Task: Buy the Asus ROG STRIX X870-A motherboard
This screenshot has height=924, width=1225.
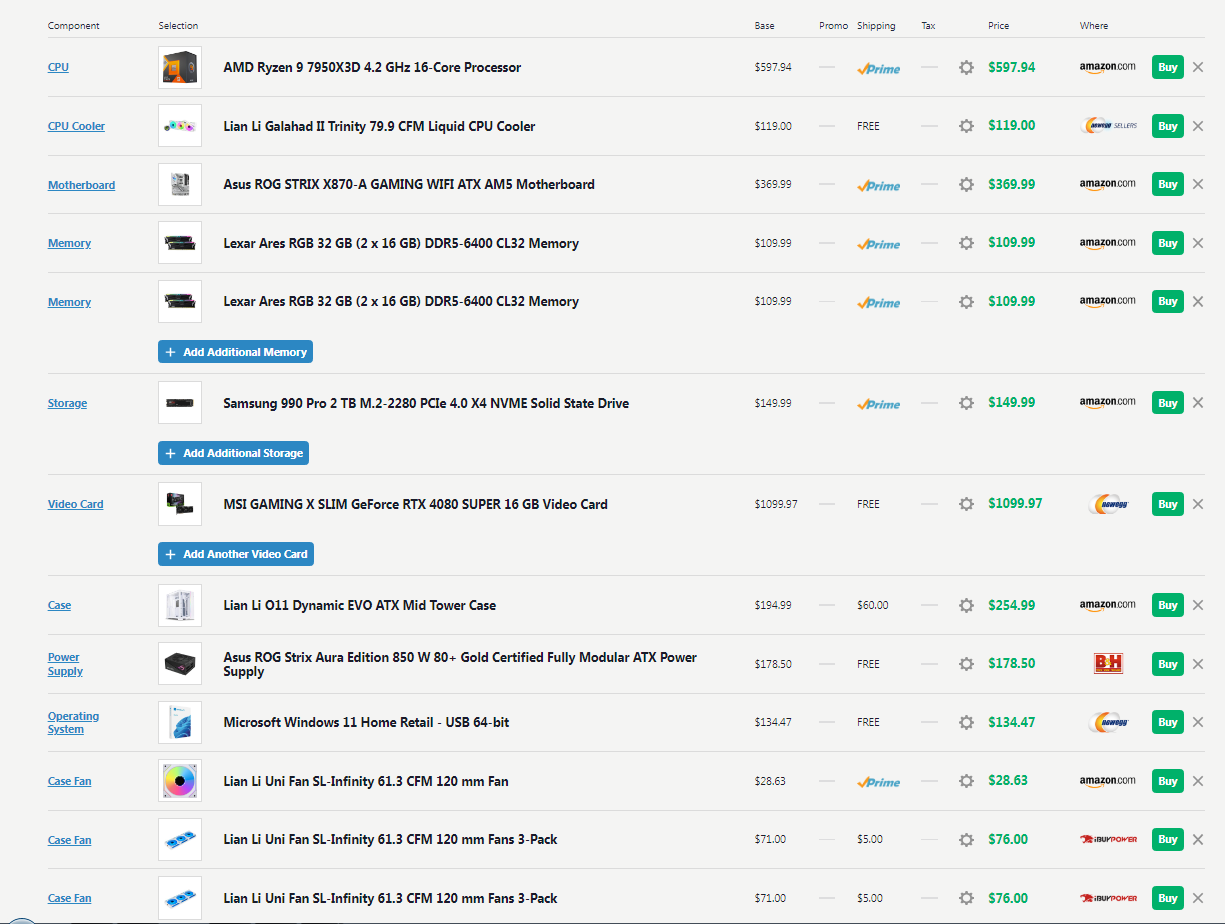Action: pos(1168,184)
